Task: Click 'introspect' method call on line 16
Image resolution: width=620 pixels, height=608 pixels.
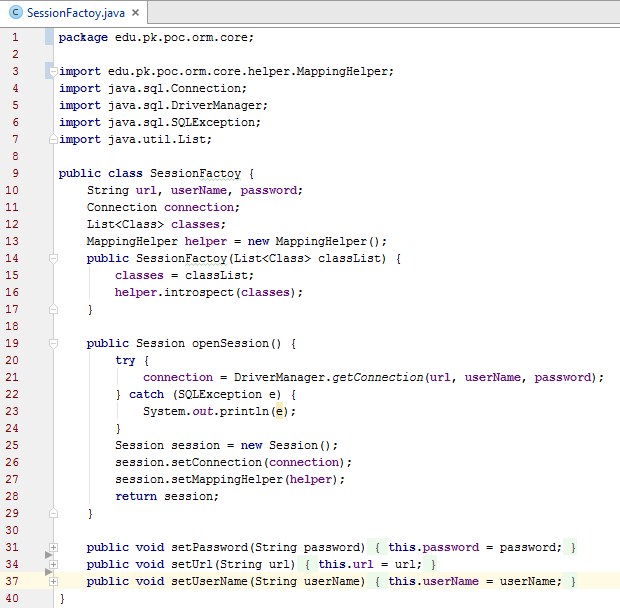Action: tap(198, 293)
